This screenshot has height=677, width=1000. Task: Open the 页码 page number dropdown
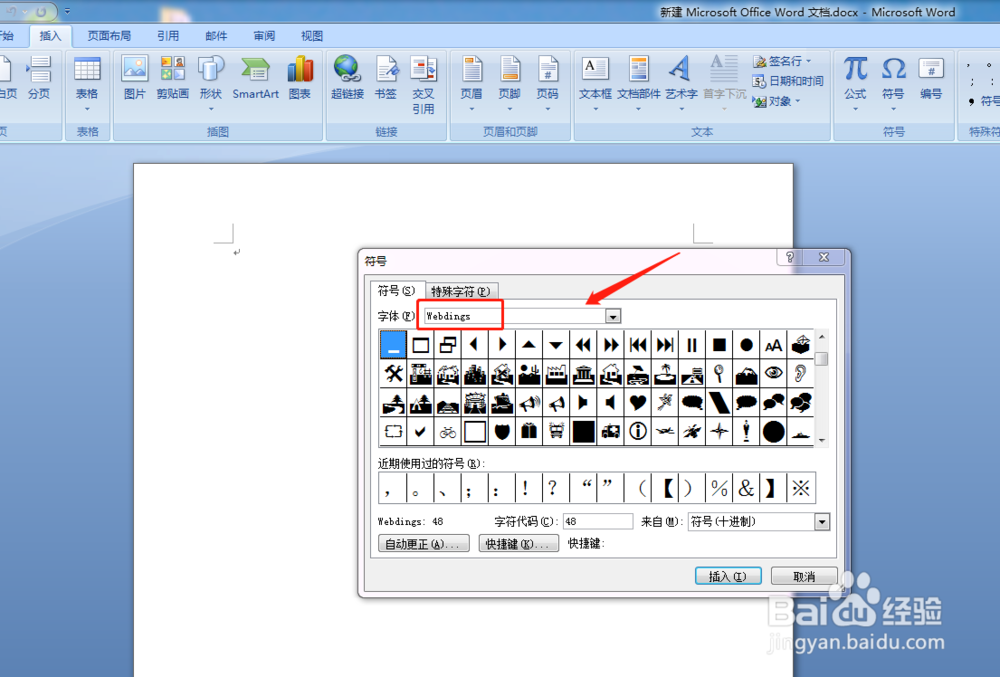547,83
